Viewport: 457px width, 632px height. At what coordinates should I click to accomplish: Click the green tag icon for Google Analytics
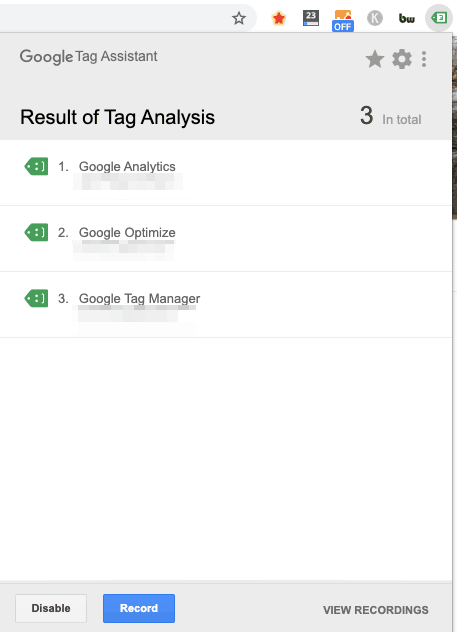36,166
